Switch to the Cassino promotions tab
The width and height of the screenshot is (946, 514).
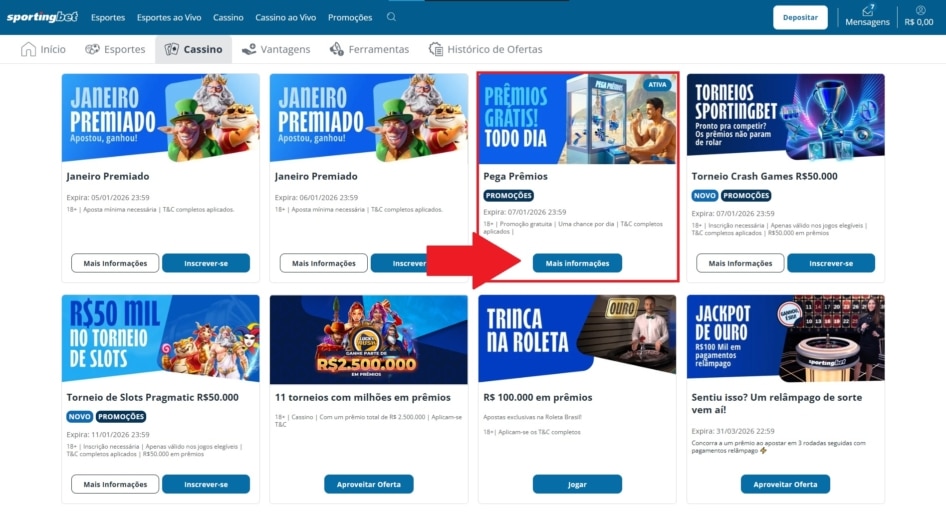pos(193,49)
